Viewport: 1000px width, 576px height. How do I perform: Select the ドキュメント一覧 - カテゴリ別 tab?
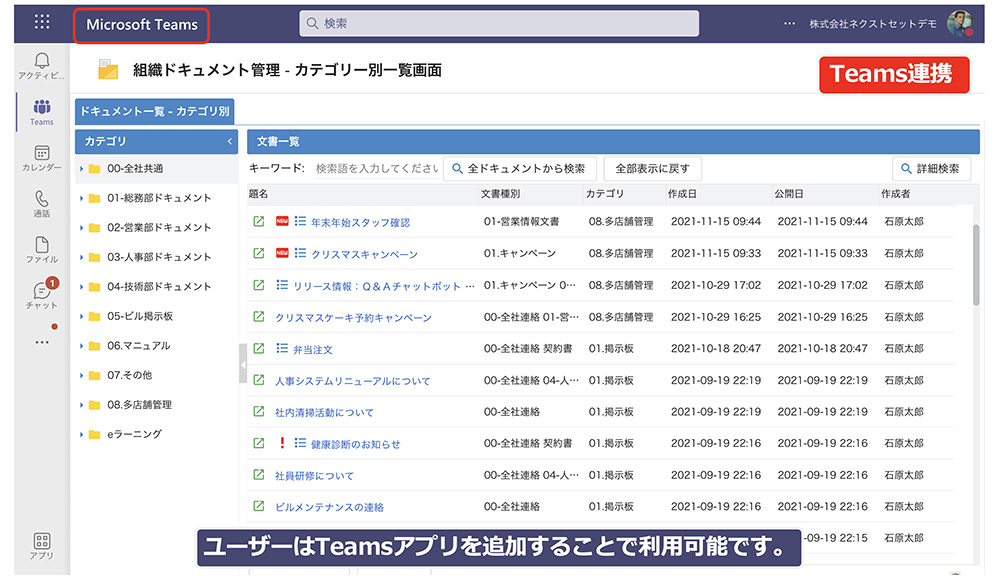coord(154,111)
